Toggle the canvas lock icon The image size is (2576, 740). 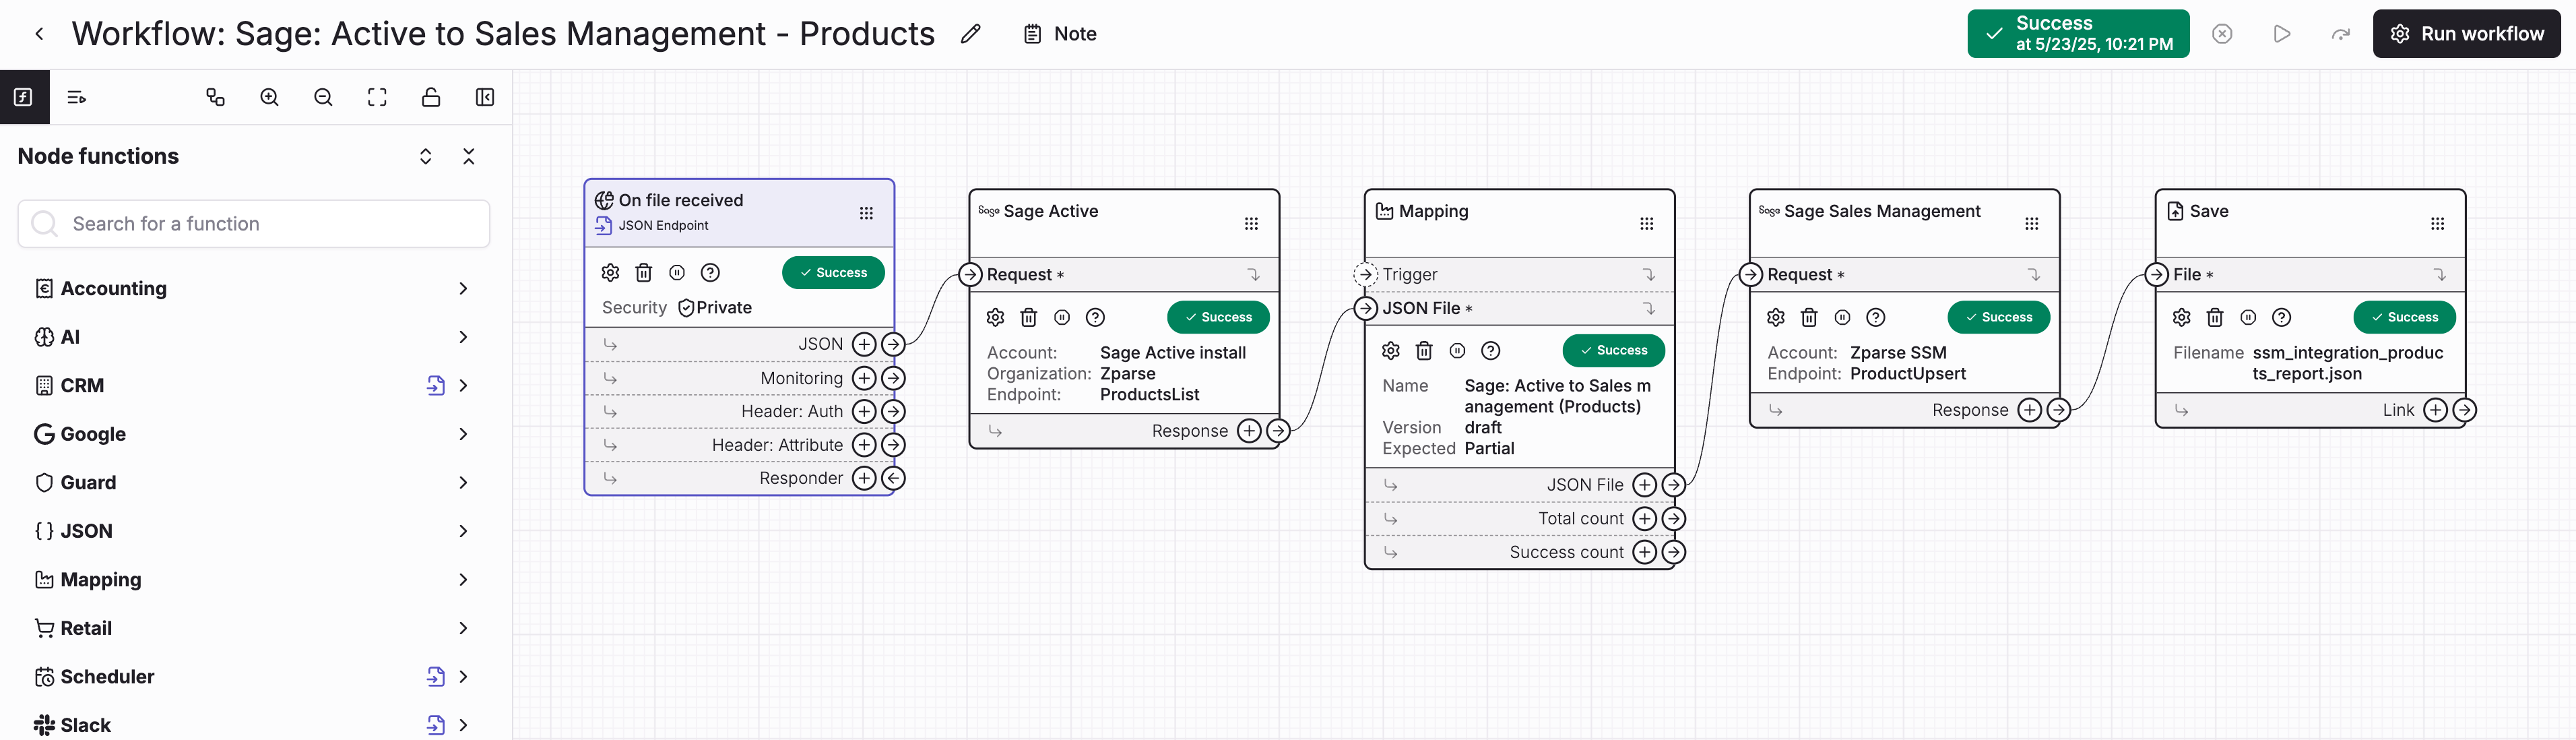point(431,97)
